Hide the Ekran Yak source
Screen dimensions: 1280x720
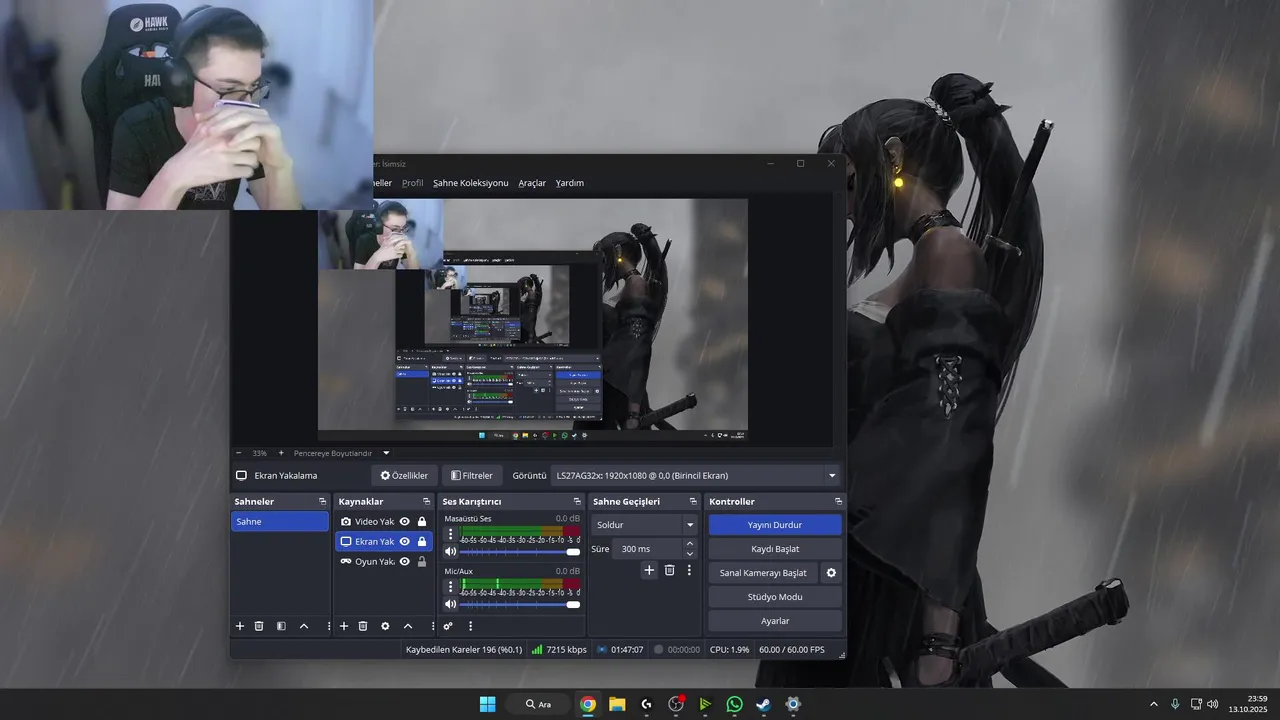(405, 542)
